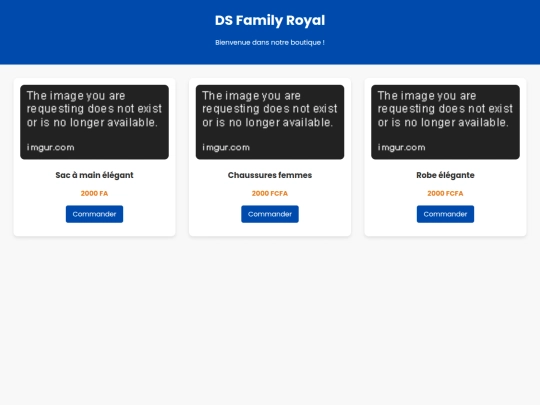Click the Commander button for Sac à main élégant
The image size is (540, 405).
94,214
